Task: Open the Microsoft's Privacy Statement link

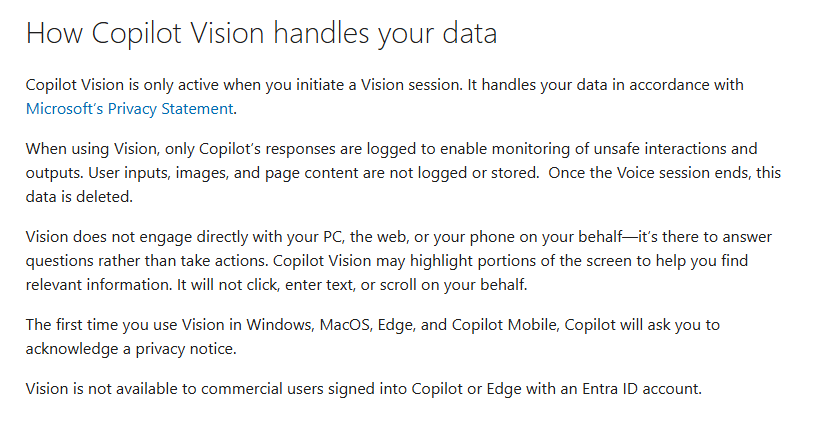Action: pyautogui.click(x=130, y=108)
